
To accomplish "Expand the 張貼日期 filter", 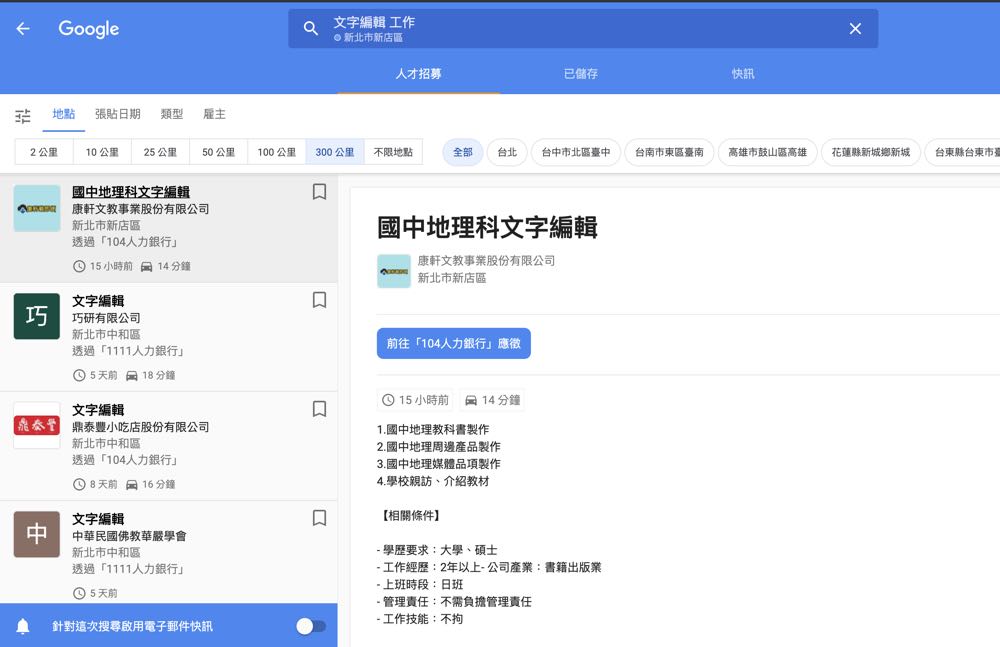I will (117, 114).
